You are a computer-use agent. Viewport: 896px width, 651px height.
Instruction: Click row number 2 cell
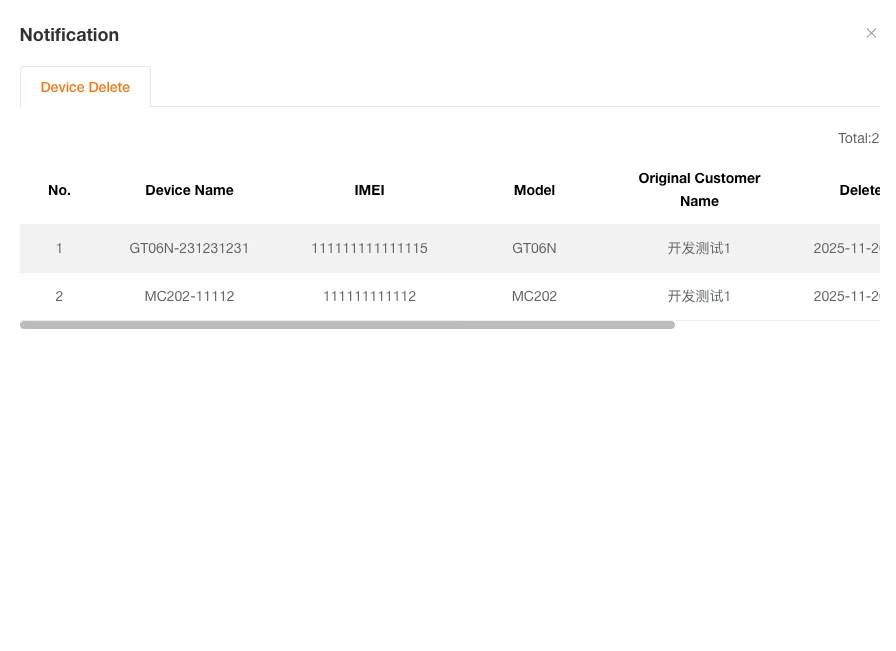(x=59, y=296)
